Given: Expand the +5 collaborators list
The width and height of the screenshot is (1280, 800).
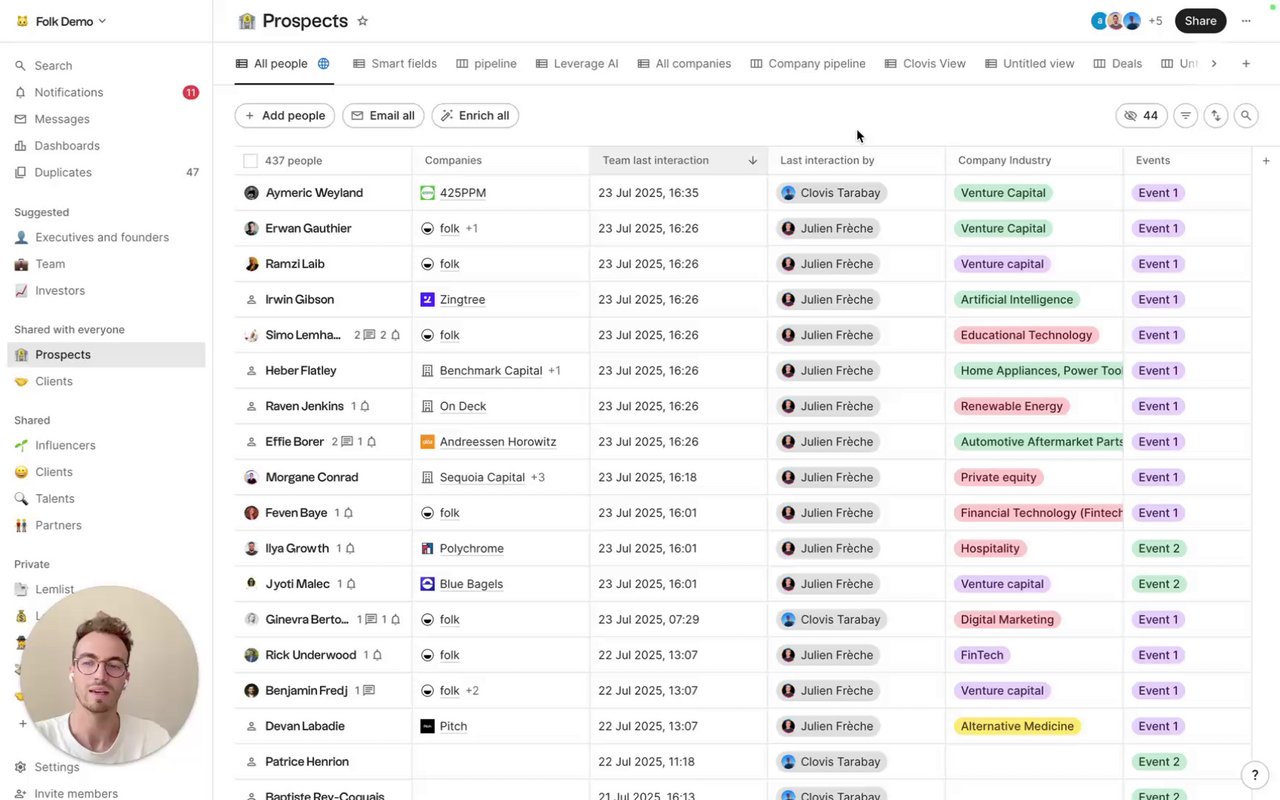Looking at the screenshot, I should click(x=1155, y=21).
